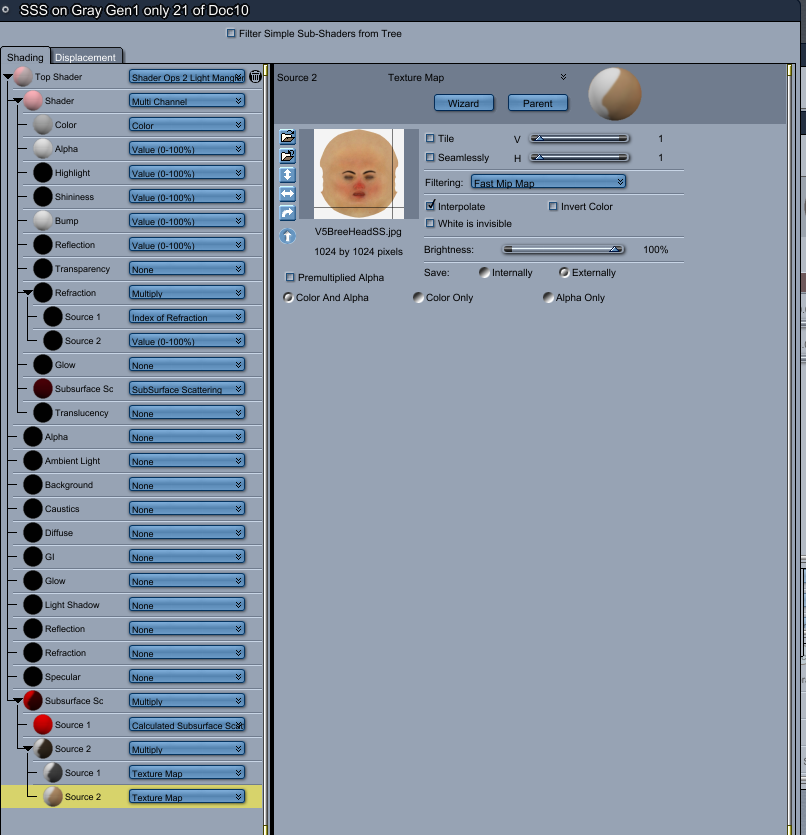Viewport: 806px width, 835px height.
Task: Click the Translucency channel sphere icon
Action: click(43, 413)
